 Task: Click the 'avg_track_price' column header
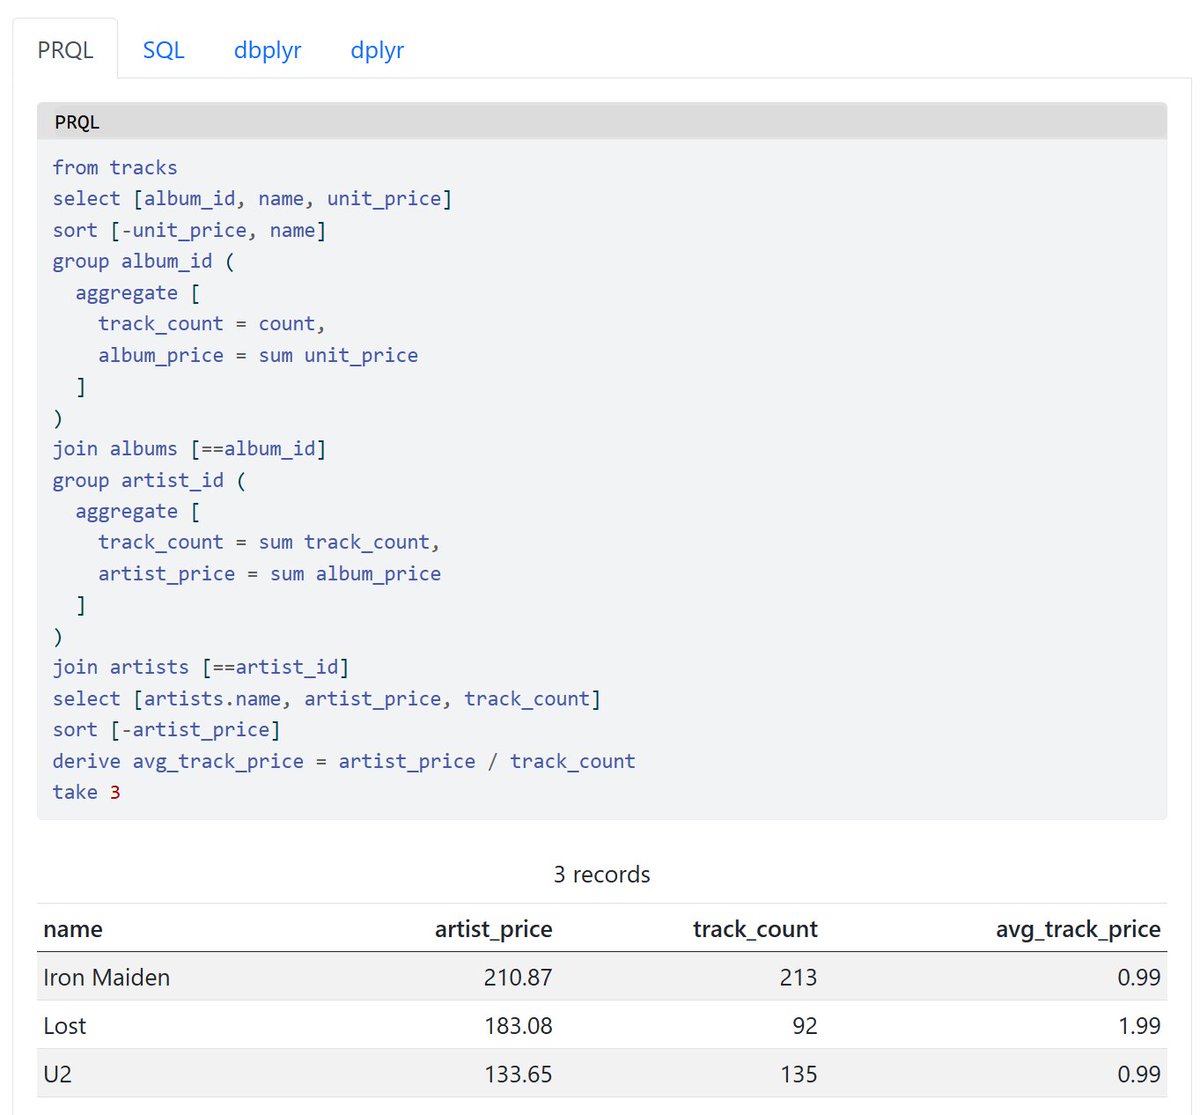point(1076,929)
